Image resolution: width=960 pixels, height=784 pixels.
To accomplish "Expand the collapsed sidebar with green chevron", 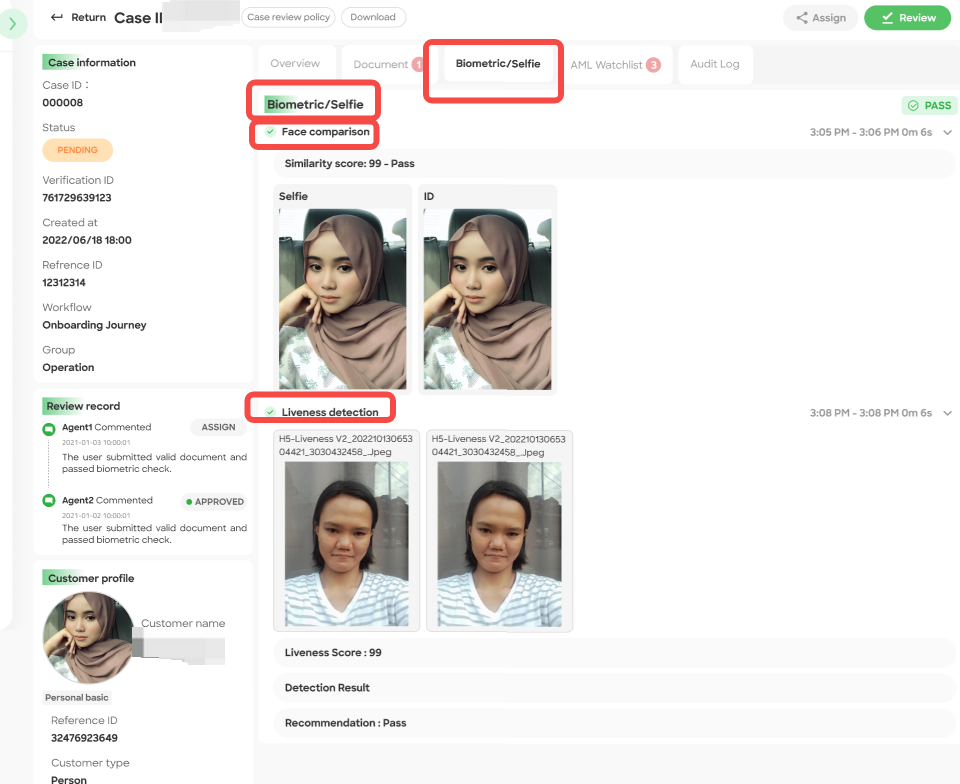I will [12, 24].
